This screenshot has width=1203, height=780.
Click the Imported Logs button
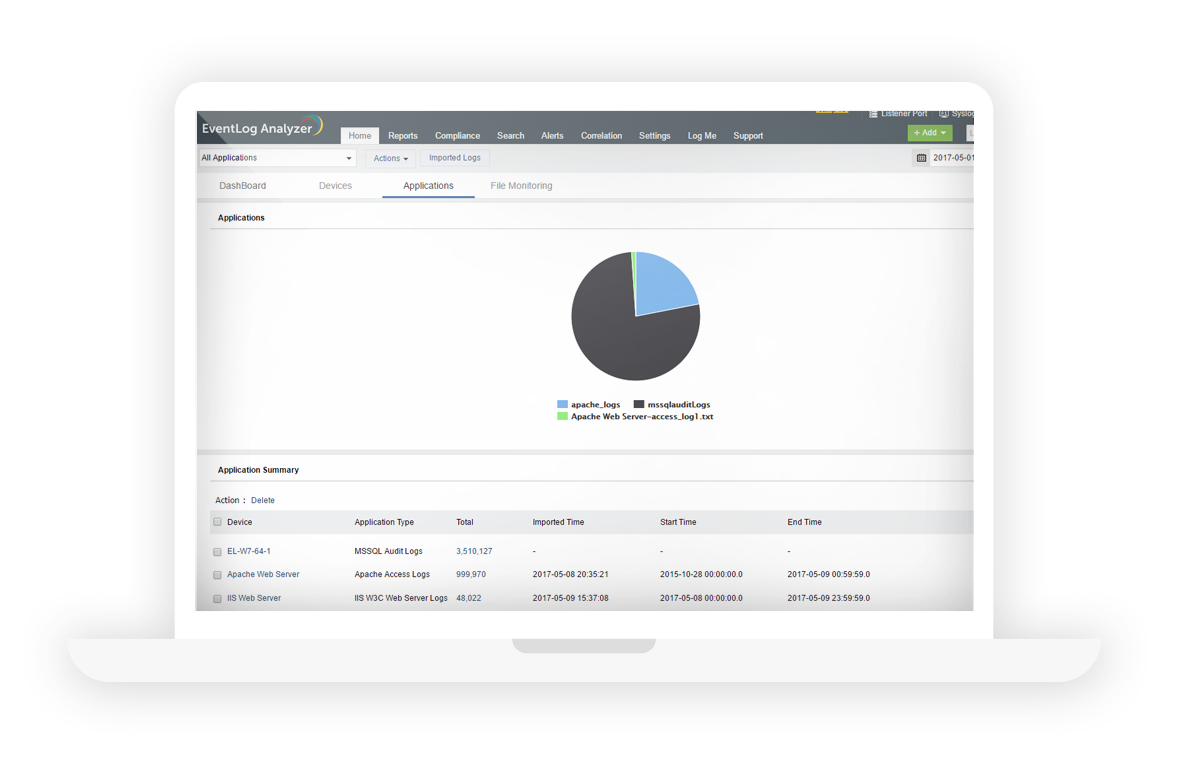coord(455,158)
